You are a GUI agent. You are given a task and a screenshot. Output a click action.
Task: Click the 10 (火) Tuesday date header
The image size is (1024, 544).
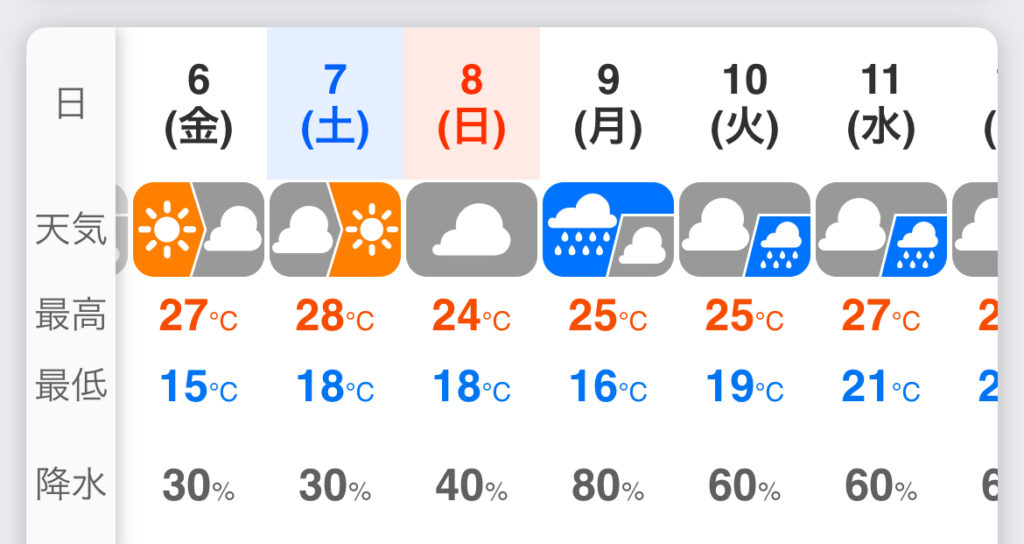[744, 106]
